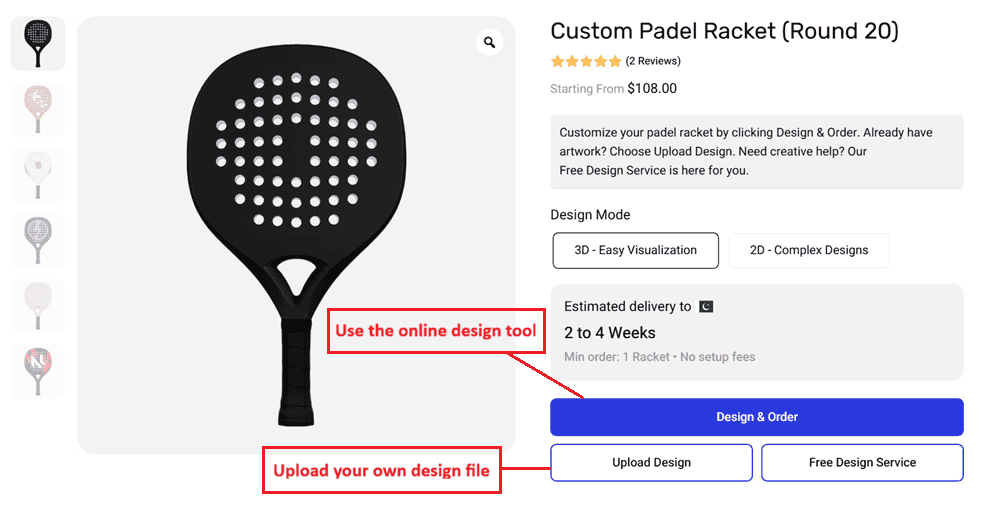
Task: Click the Custom Padel Racket title
Action: pos(724,31)
